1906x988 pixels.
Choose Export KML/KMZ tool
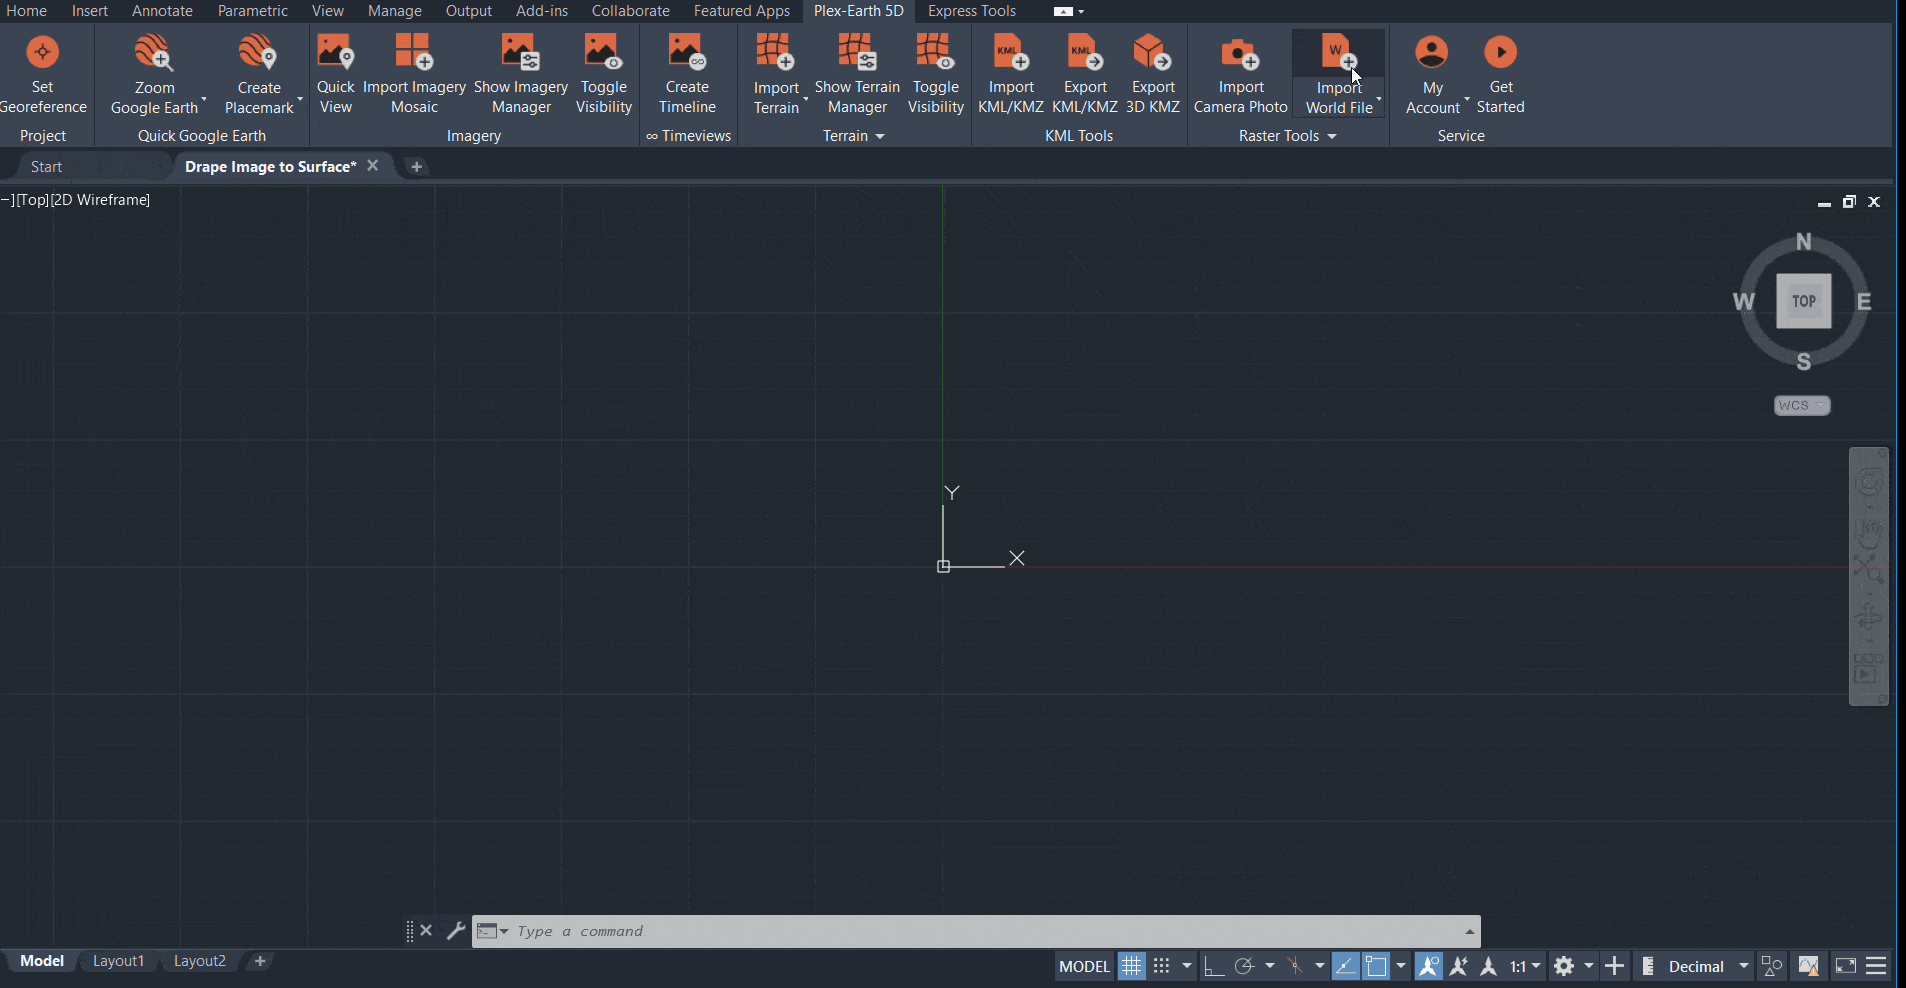tap(1085, 74)
